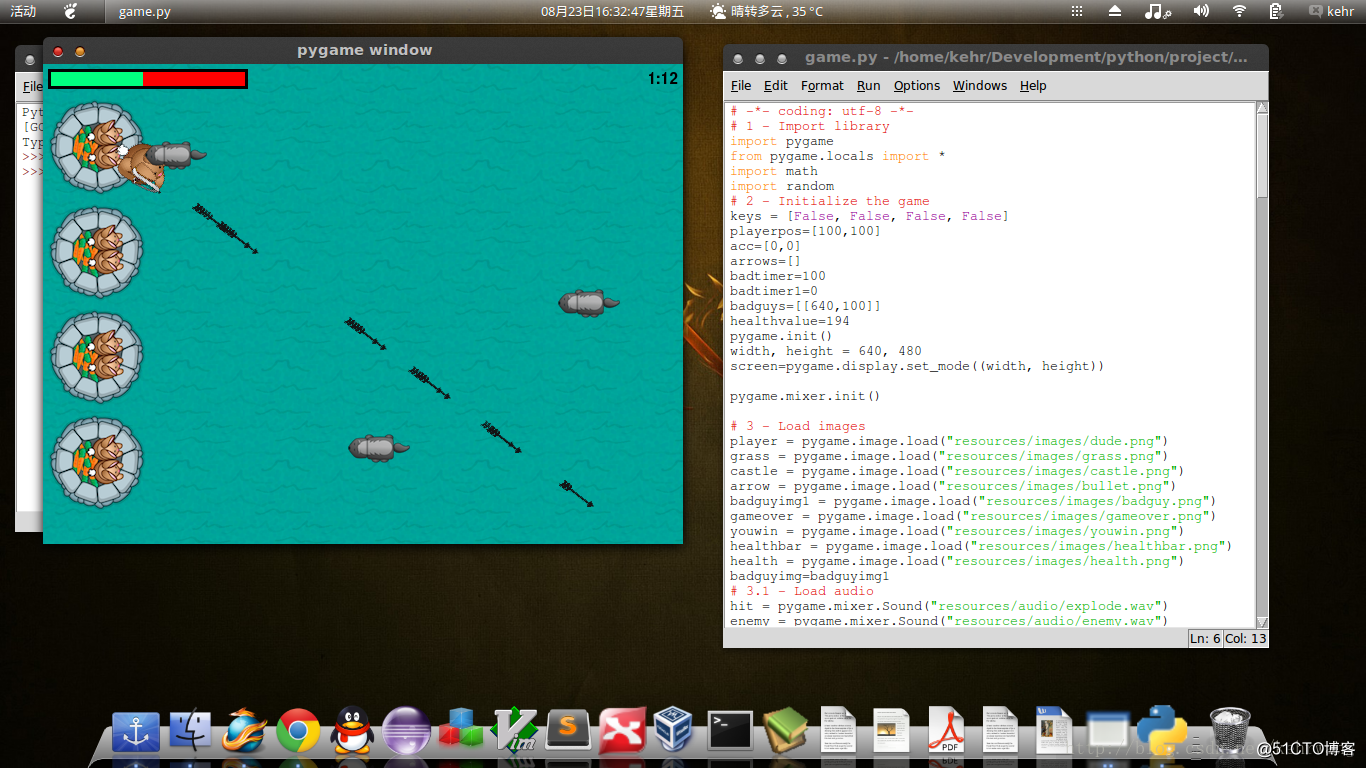The width and height of the screenshot is (1366, 768).
Task: Open Google Chrome from the dock
Action: pos(298,732)
